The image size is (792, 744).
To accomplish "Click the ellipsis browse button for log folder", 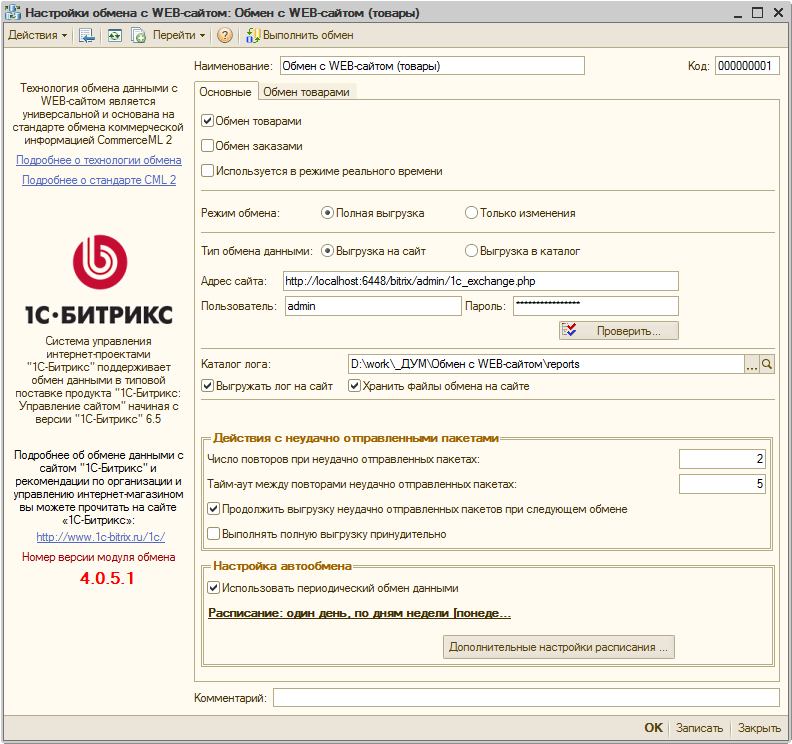I will tap(752, 364).
